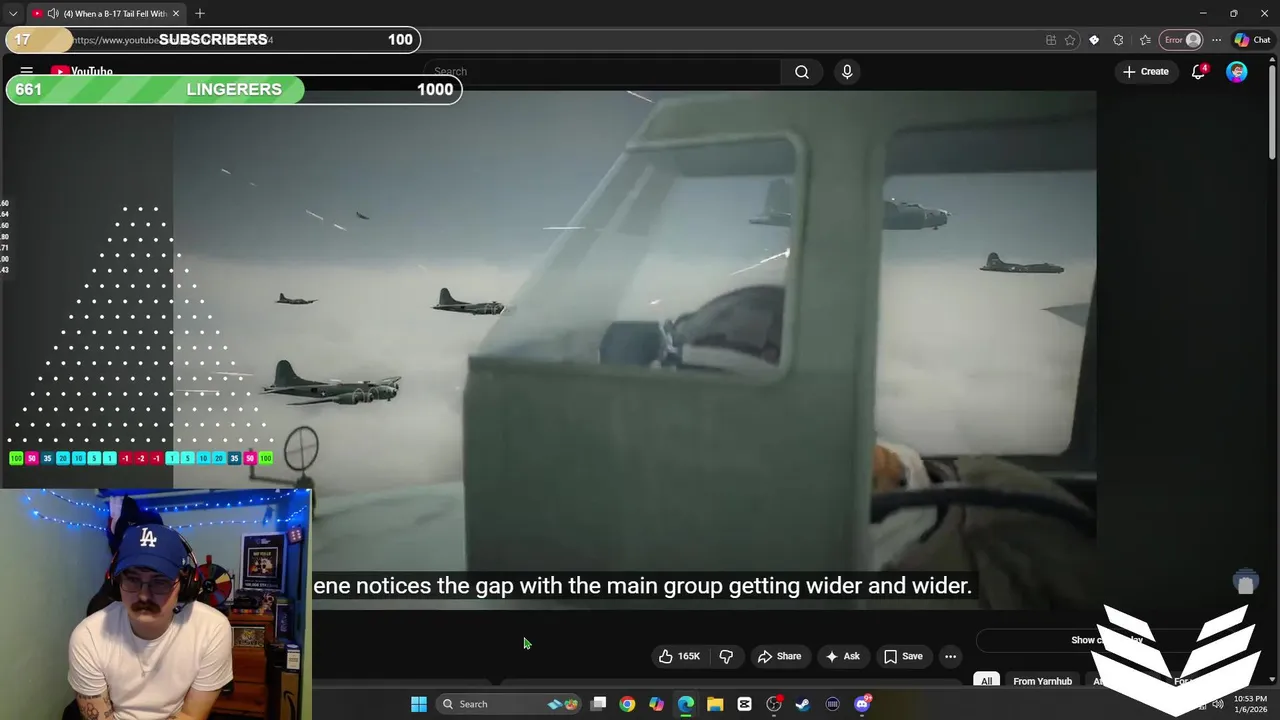The image size is (1280, 720).
Task: Open Steam from taskbar
Action: pyautogui.click(x=802, y=704)
